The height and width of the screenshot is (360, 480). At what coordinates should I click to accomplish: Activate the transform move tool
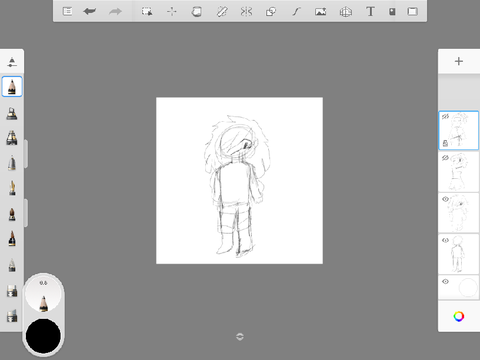[x=172, y=12]
